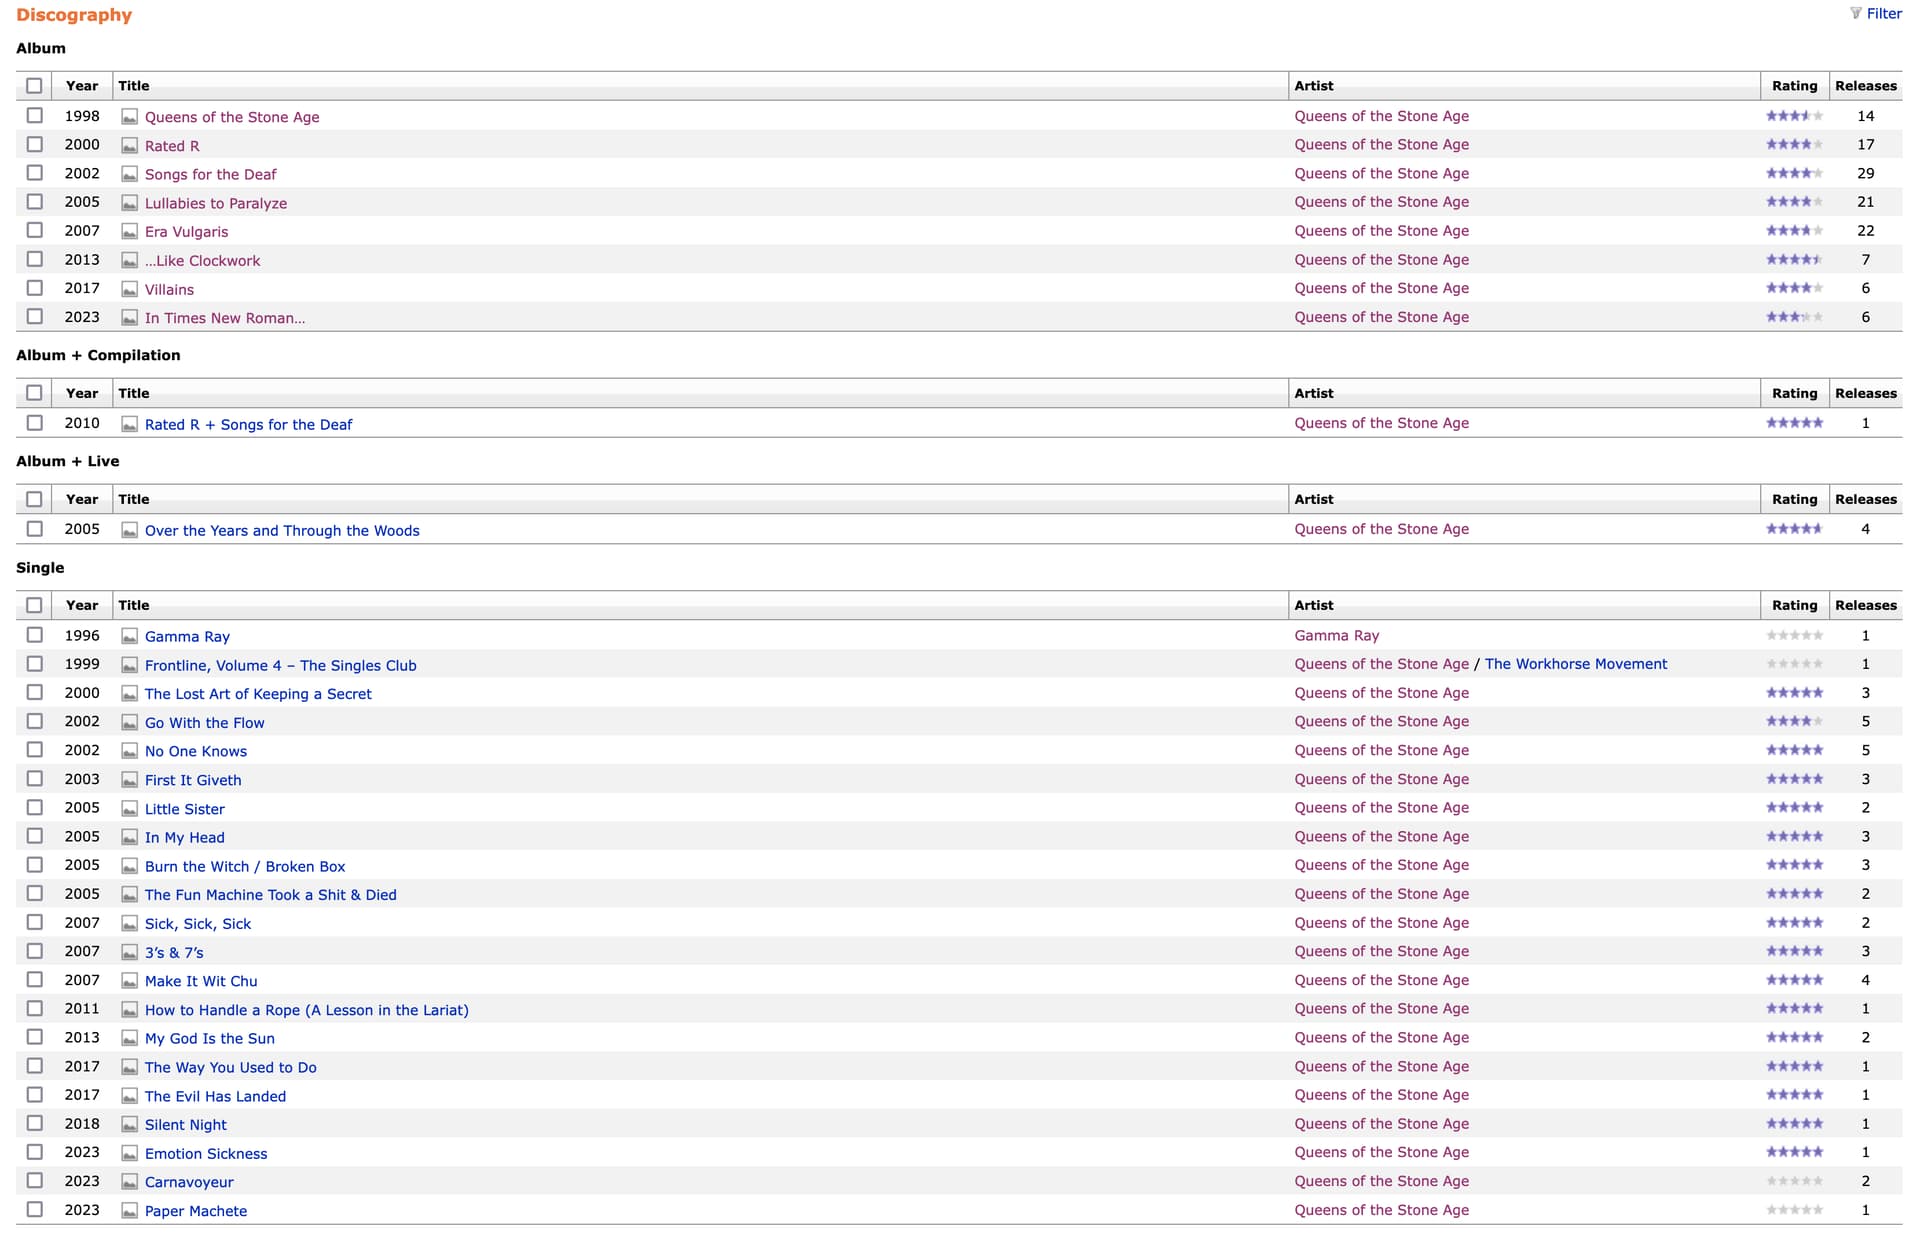Open the Gamma Ray artist link
1920x1237 pixels.
click(x=1337, y=636)
